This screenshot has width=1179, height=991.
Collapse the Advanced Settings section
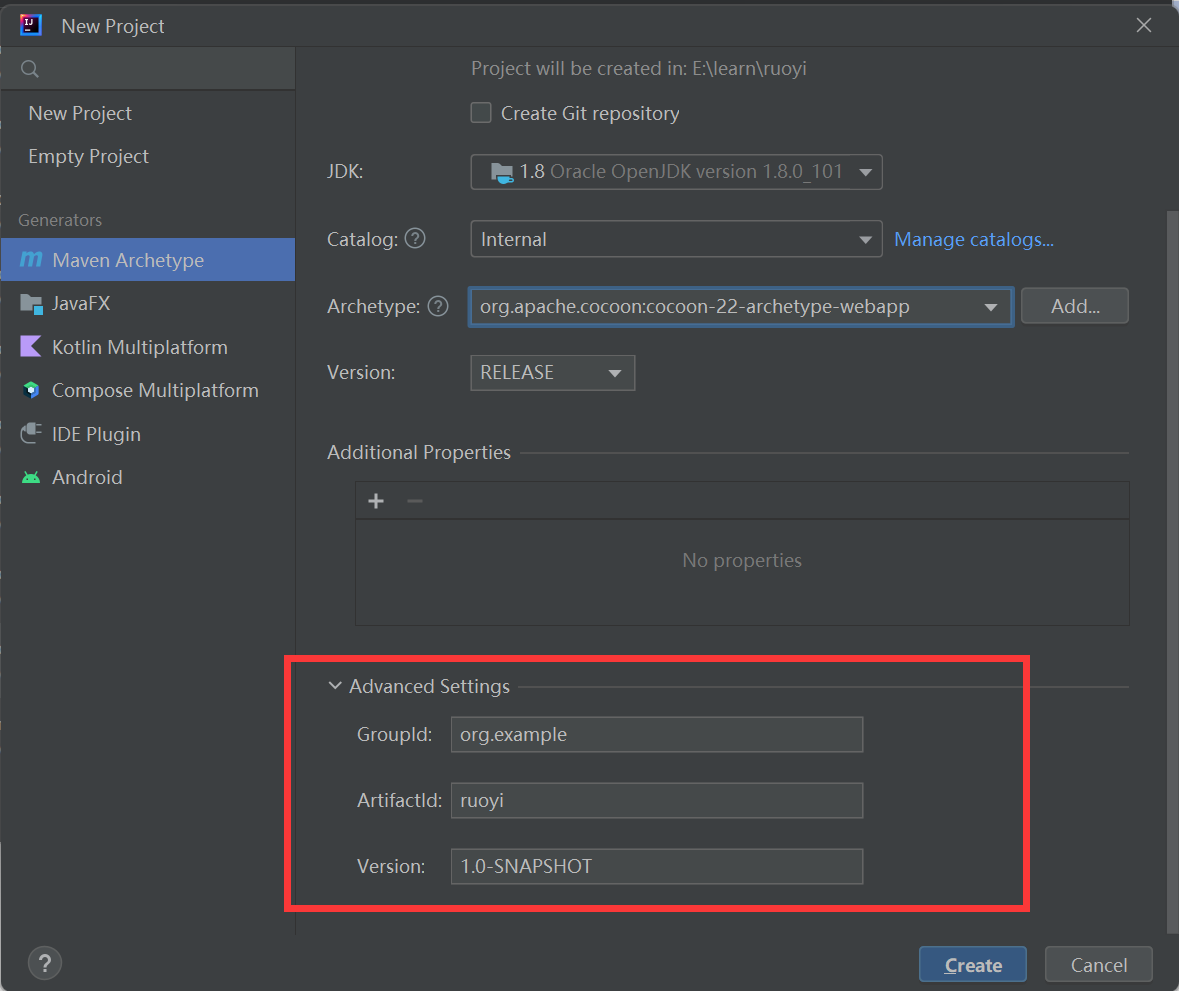334,686
